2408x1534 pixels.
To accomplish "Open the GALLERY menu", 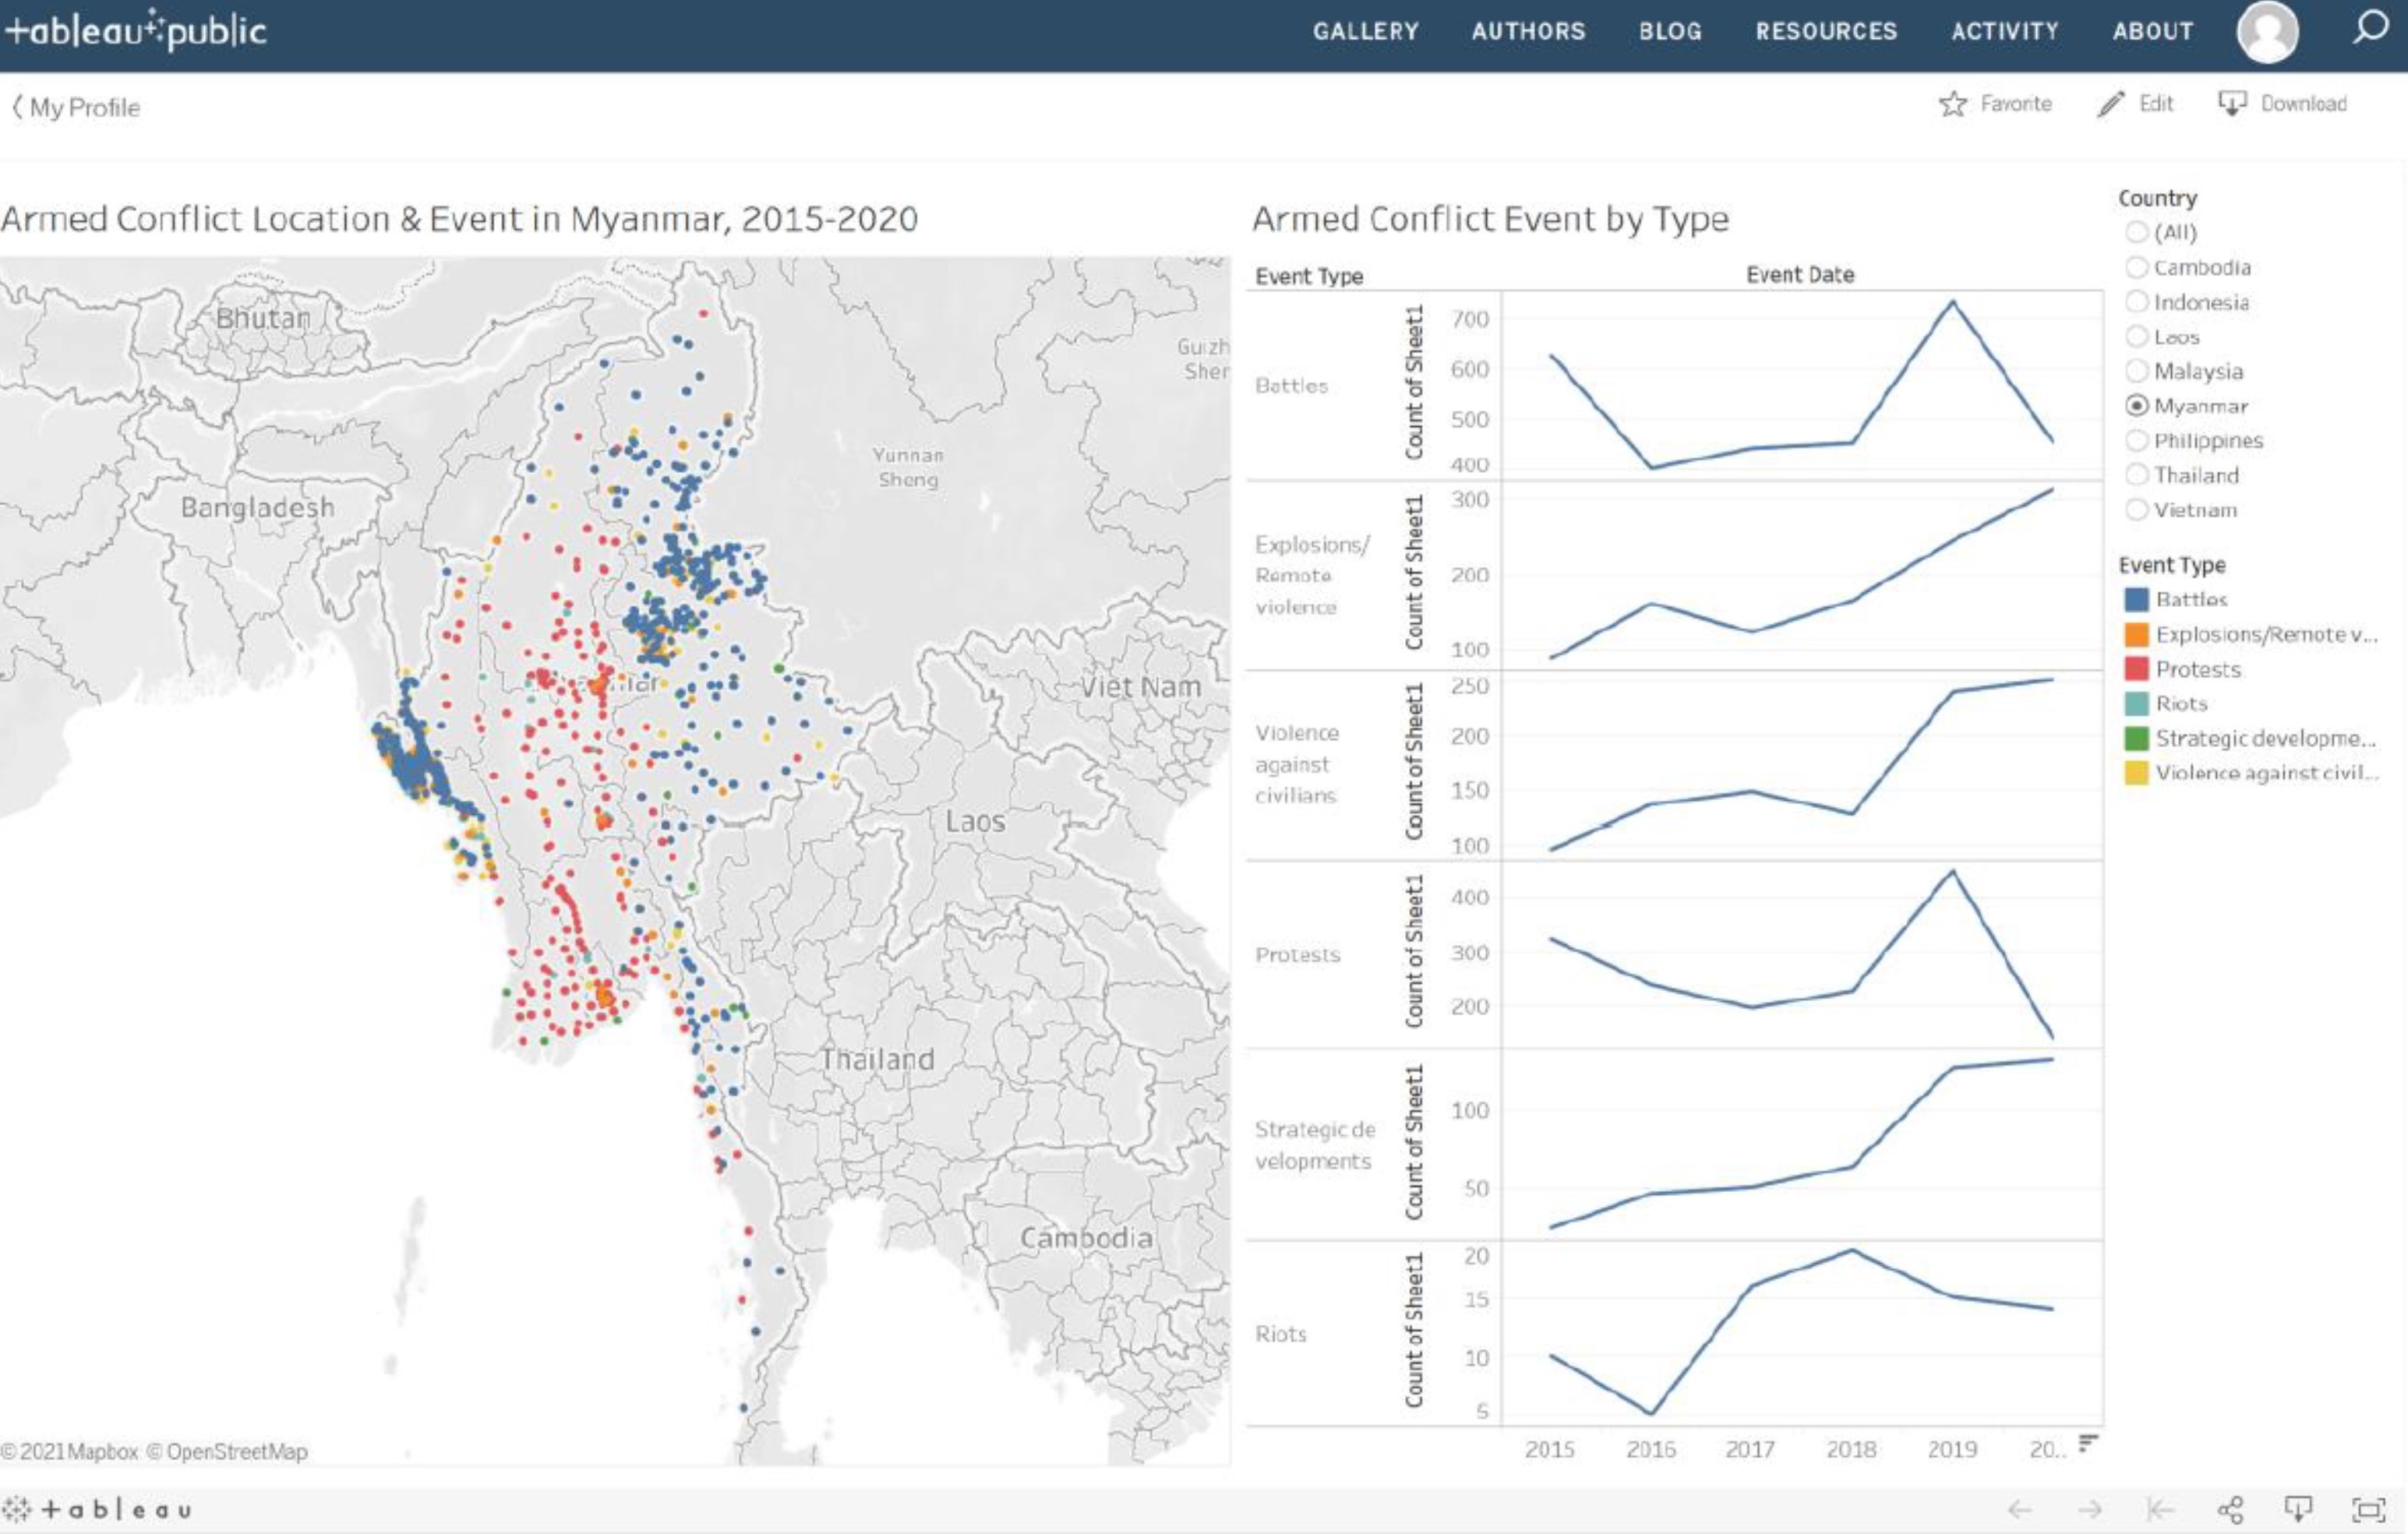I will click(x=1365, y=31).
